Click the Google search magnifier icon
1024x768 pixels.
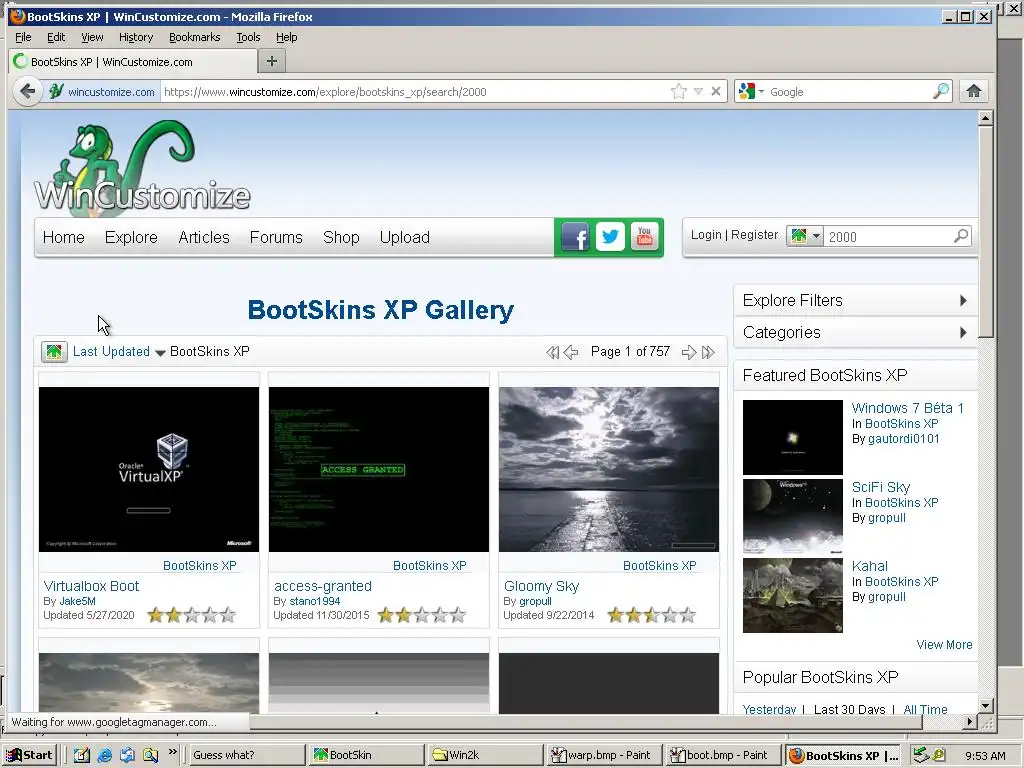click(x=941, y=91)
